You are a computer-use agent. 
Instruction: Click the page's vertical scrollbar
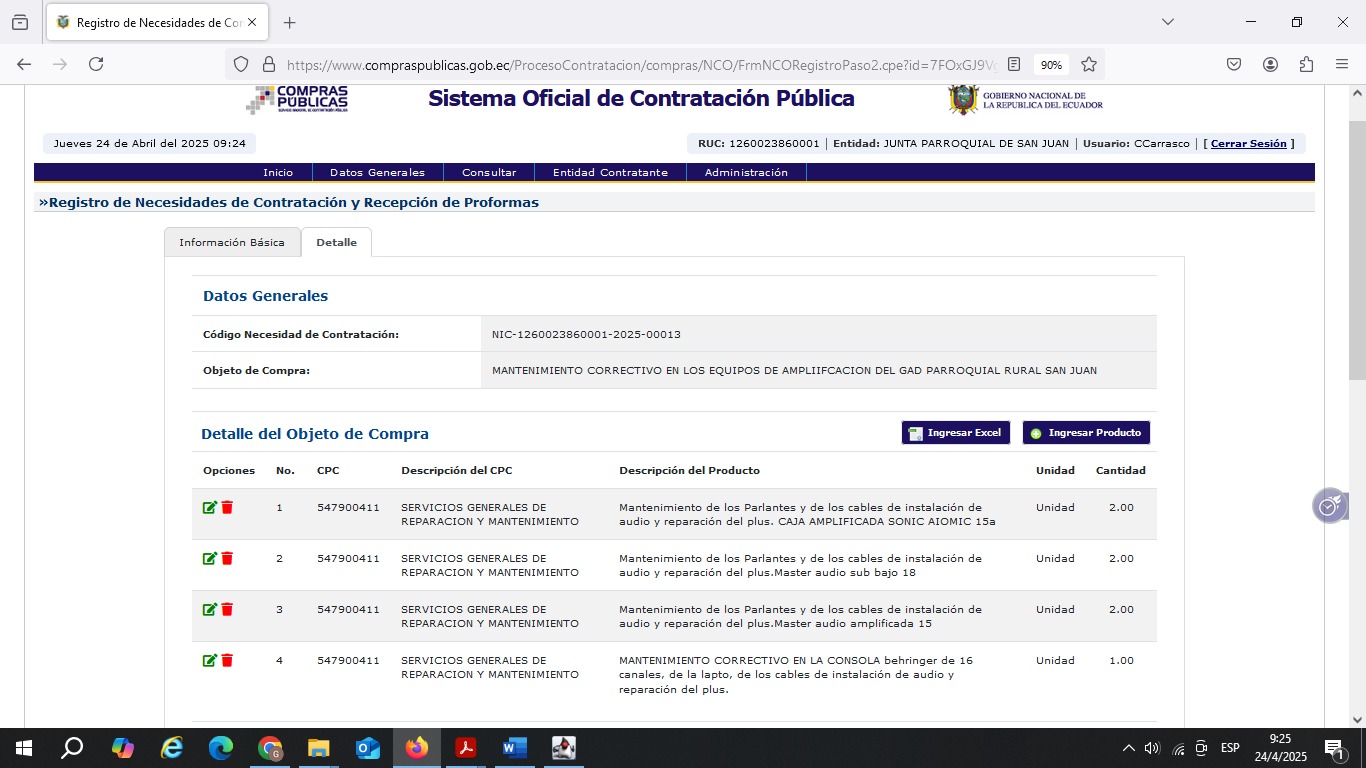(1356, 250)
